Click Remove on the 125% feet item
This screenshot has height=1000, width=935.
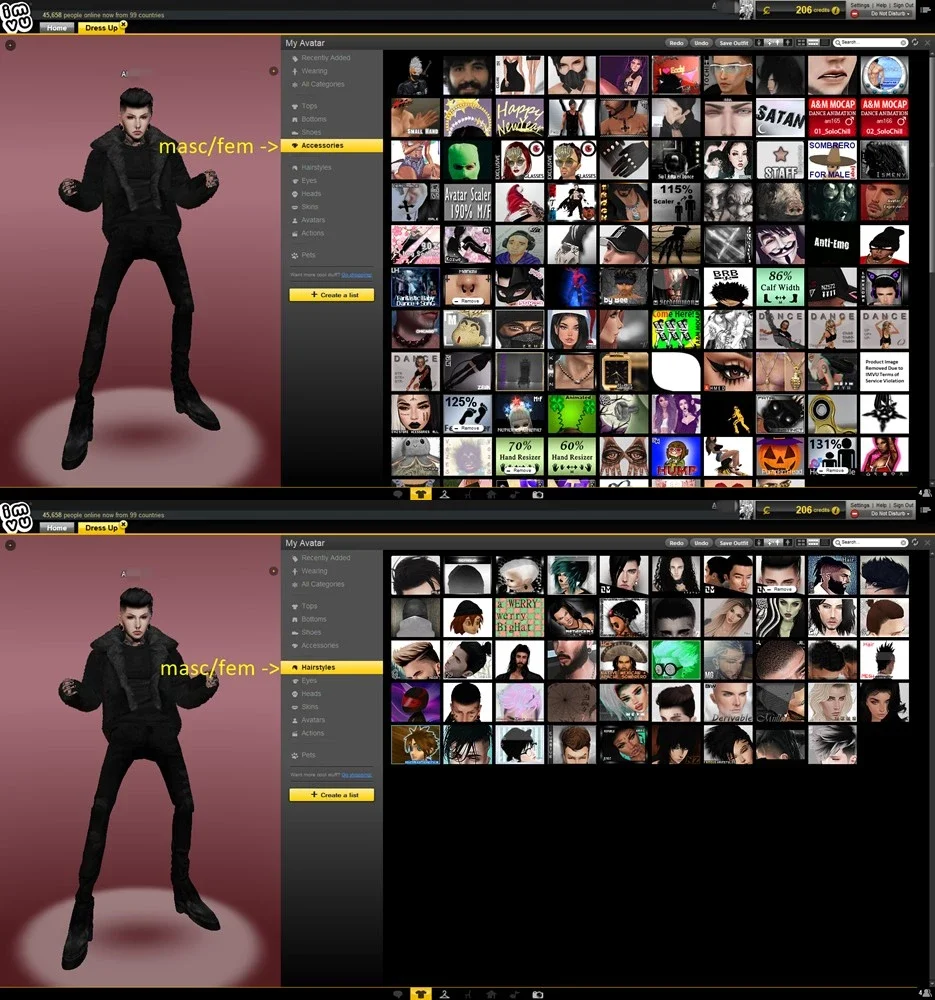point(468,429)
